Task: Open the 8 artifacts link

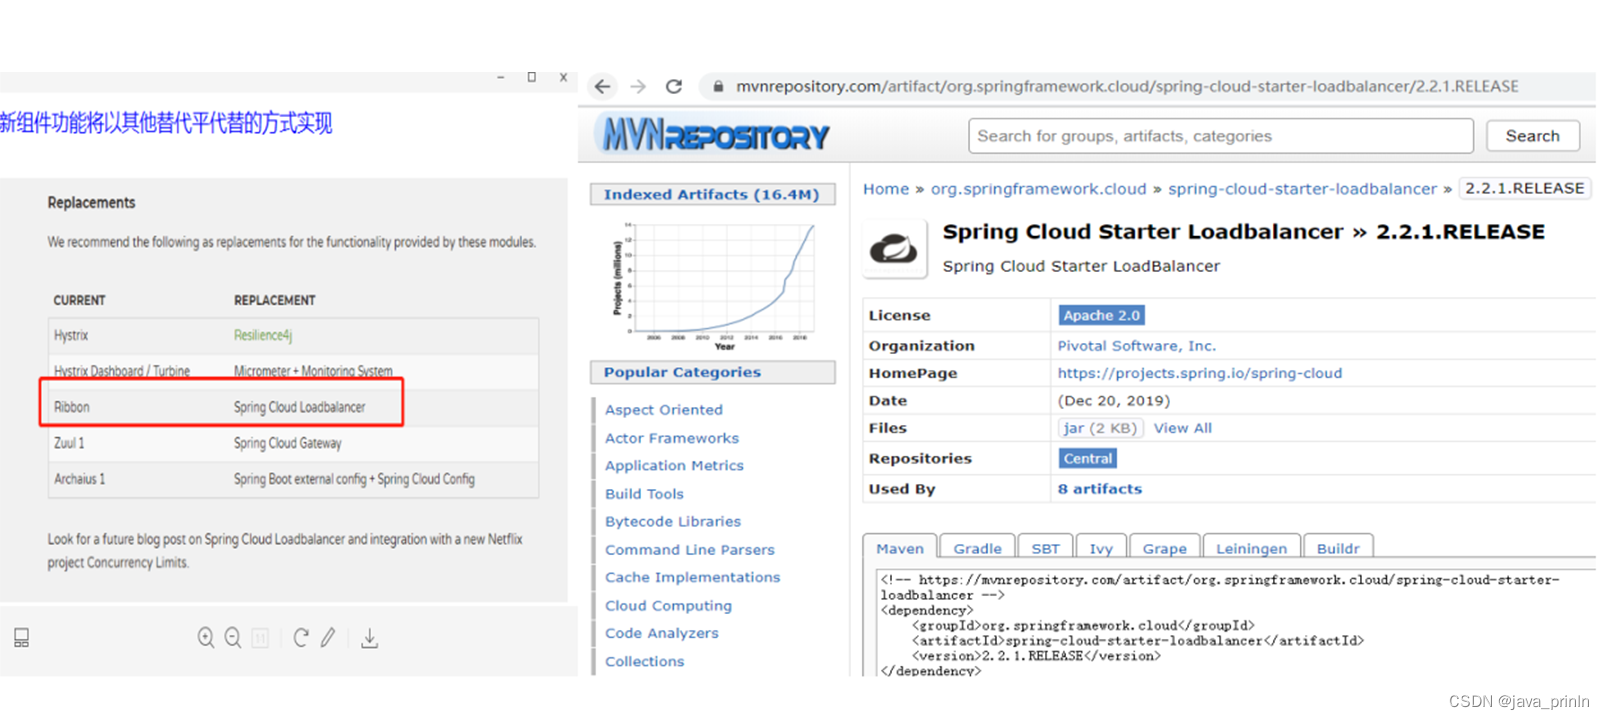Action: (1100, 489)
